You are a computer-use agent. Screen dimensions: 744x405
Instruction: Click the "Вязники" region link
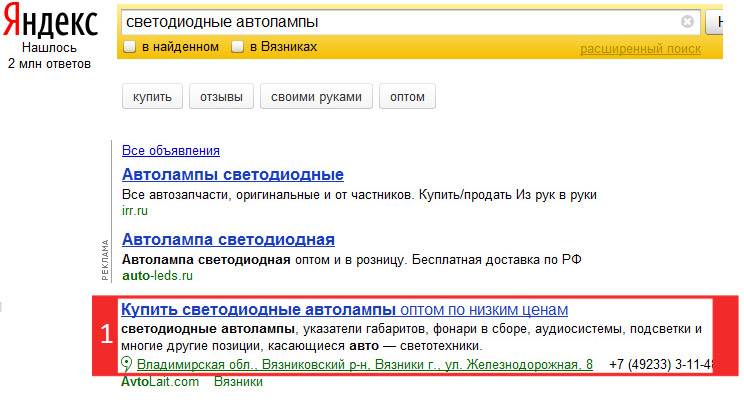click(x=238, y=382)
